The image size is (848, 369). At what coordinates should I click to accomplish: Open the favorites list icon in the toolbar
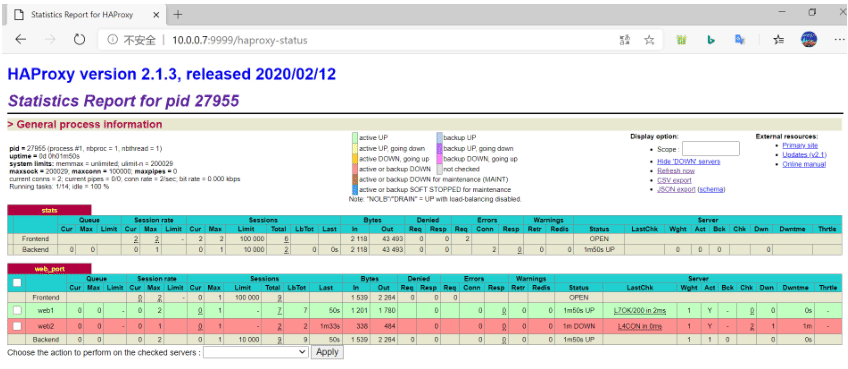779,39
